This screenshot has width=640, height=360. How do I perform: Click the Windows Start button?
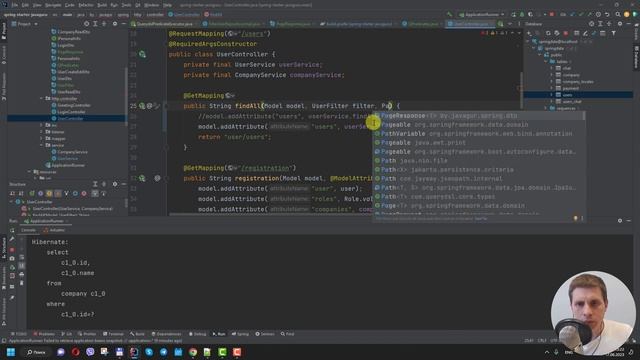click(x=11, y=352)
